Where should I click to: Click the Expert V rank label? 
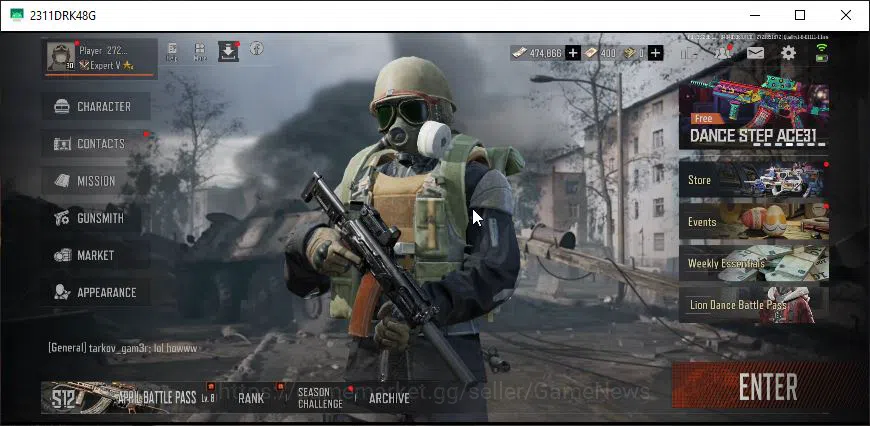107,65
